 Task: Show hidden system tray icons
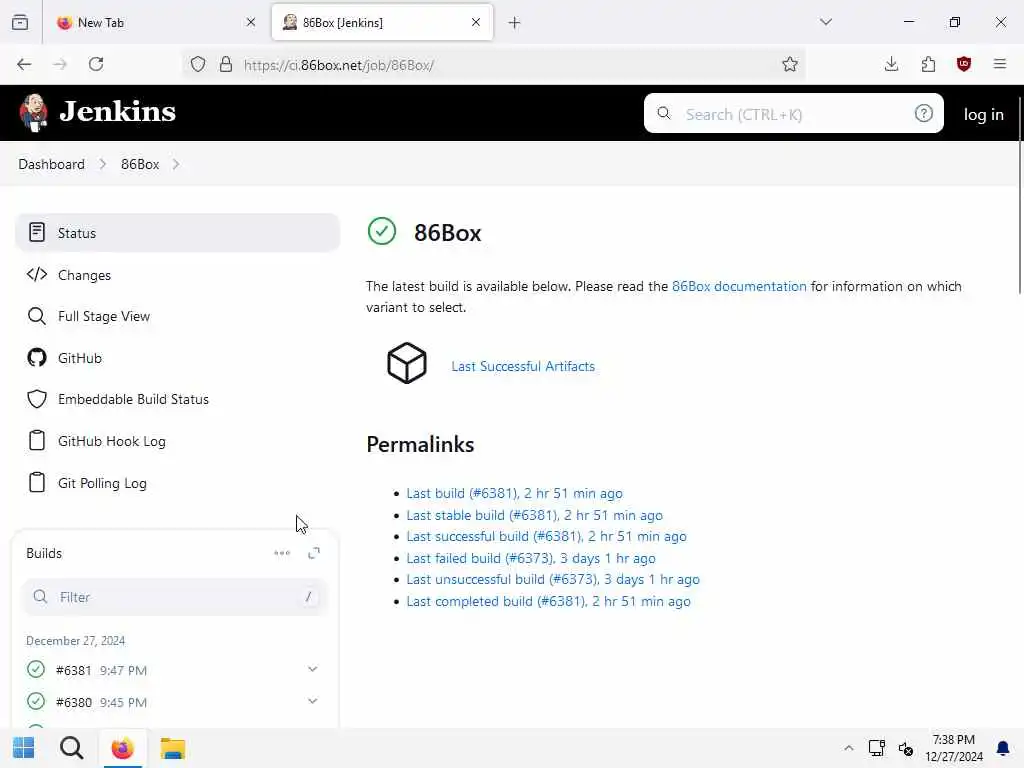(x=848, y=748)
